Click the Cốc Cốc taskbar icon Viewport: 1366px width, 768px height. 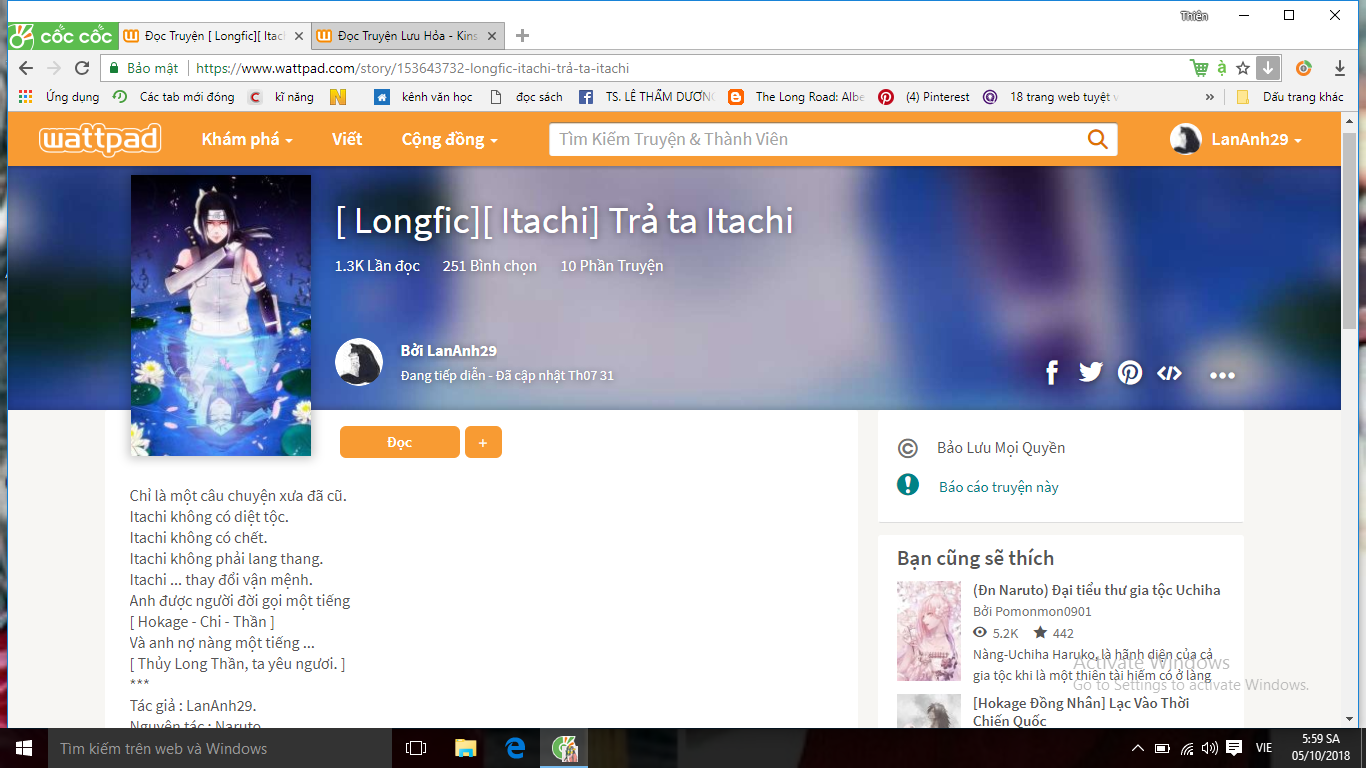click(565, 748)
